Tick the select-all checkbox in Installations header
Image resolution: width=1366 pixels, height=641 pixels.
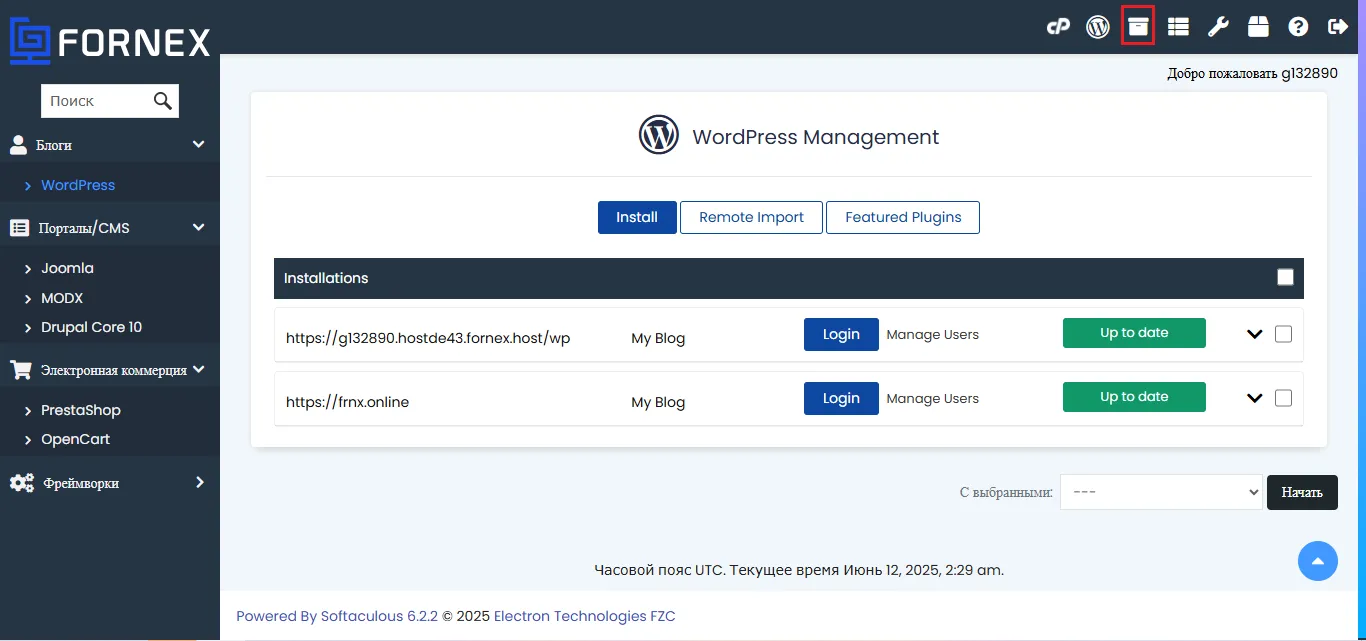coord(1285,277)
